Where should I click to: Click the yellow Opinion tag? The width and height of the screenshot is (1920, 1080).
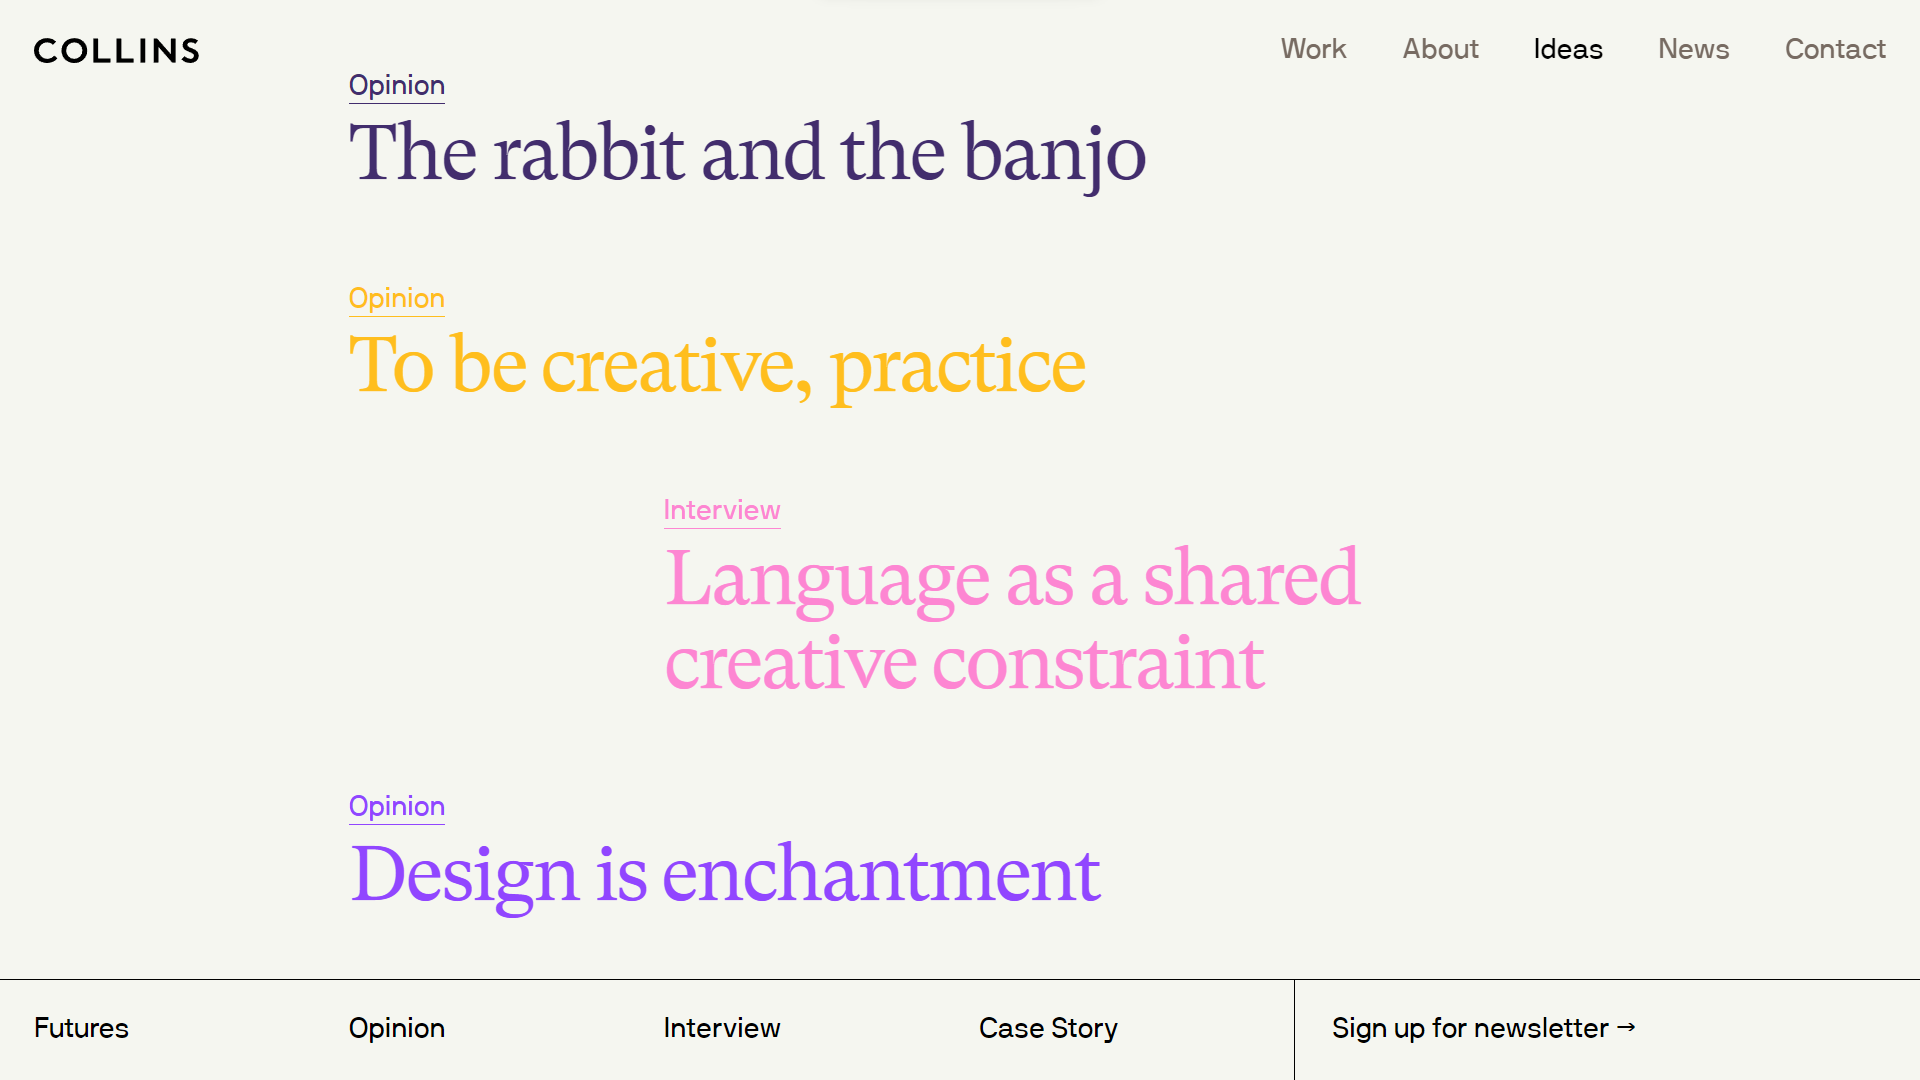397,299
